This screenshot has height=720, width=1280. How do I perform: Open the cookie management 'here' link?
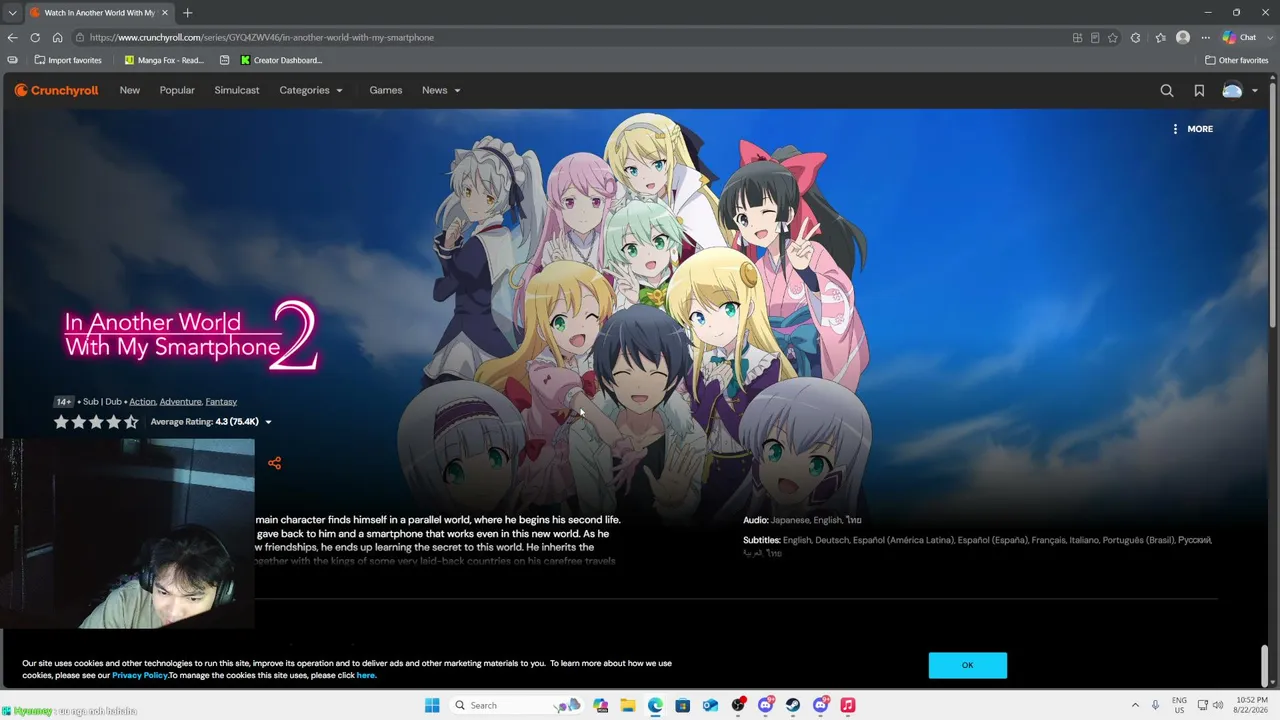point(366,675)
